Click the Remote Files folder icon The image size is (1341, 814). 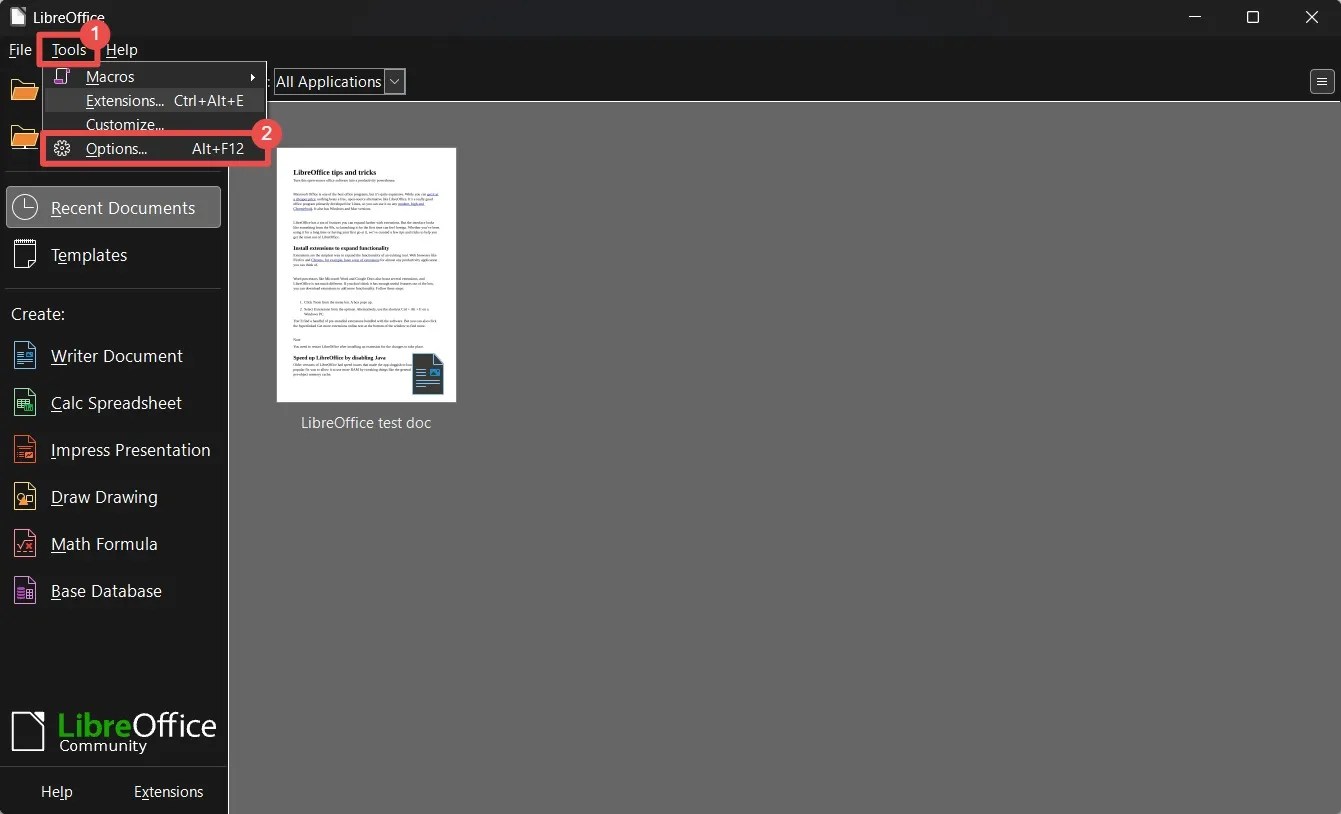[24, 138]
